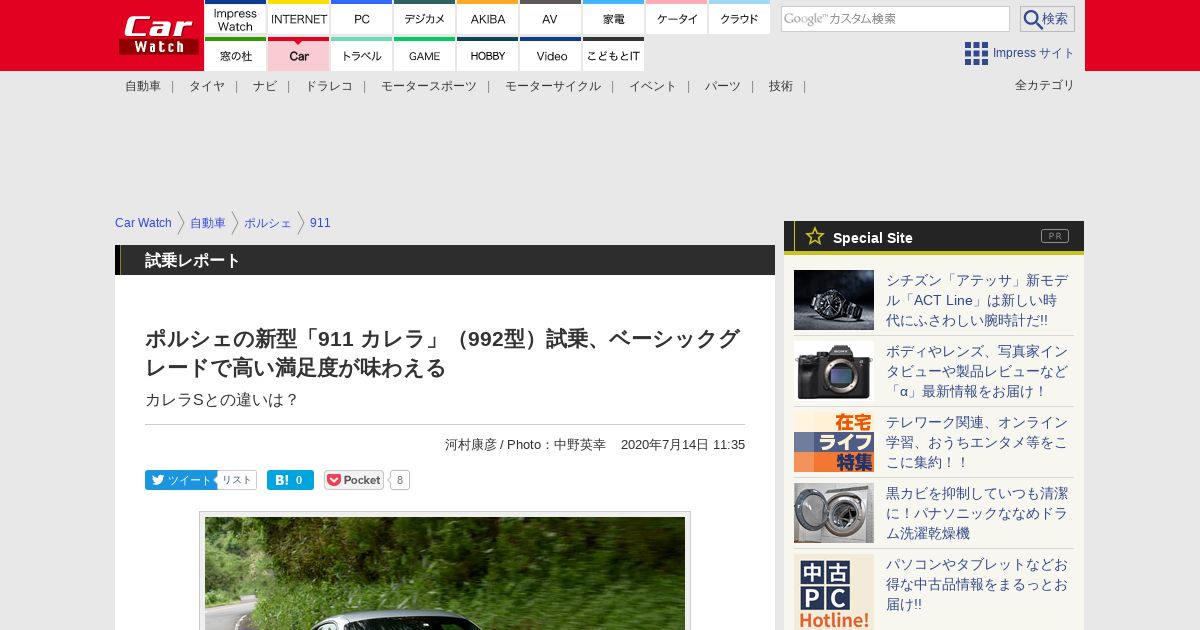Viewport: 1200px width, 630px height.
Task: Open the トラベル Watch tab
Action: 362,55
